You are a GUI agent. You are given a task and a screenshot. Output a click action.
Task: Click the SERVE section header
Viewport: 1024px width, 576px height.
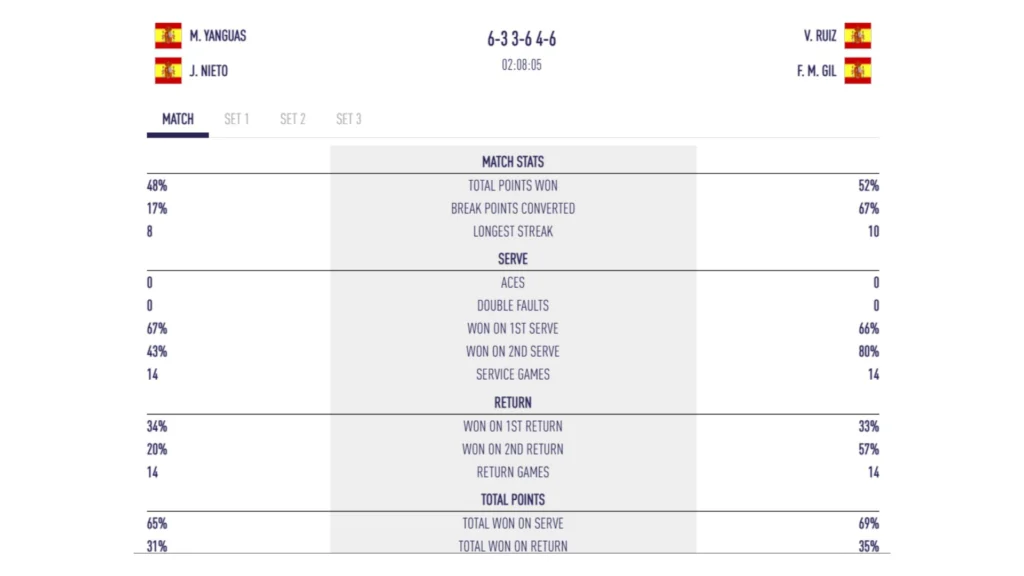[x=513, y=259]
